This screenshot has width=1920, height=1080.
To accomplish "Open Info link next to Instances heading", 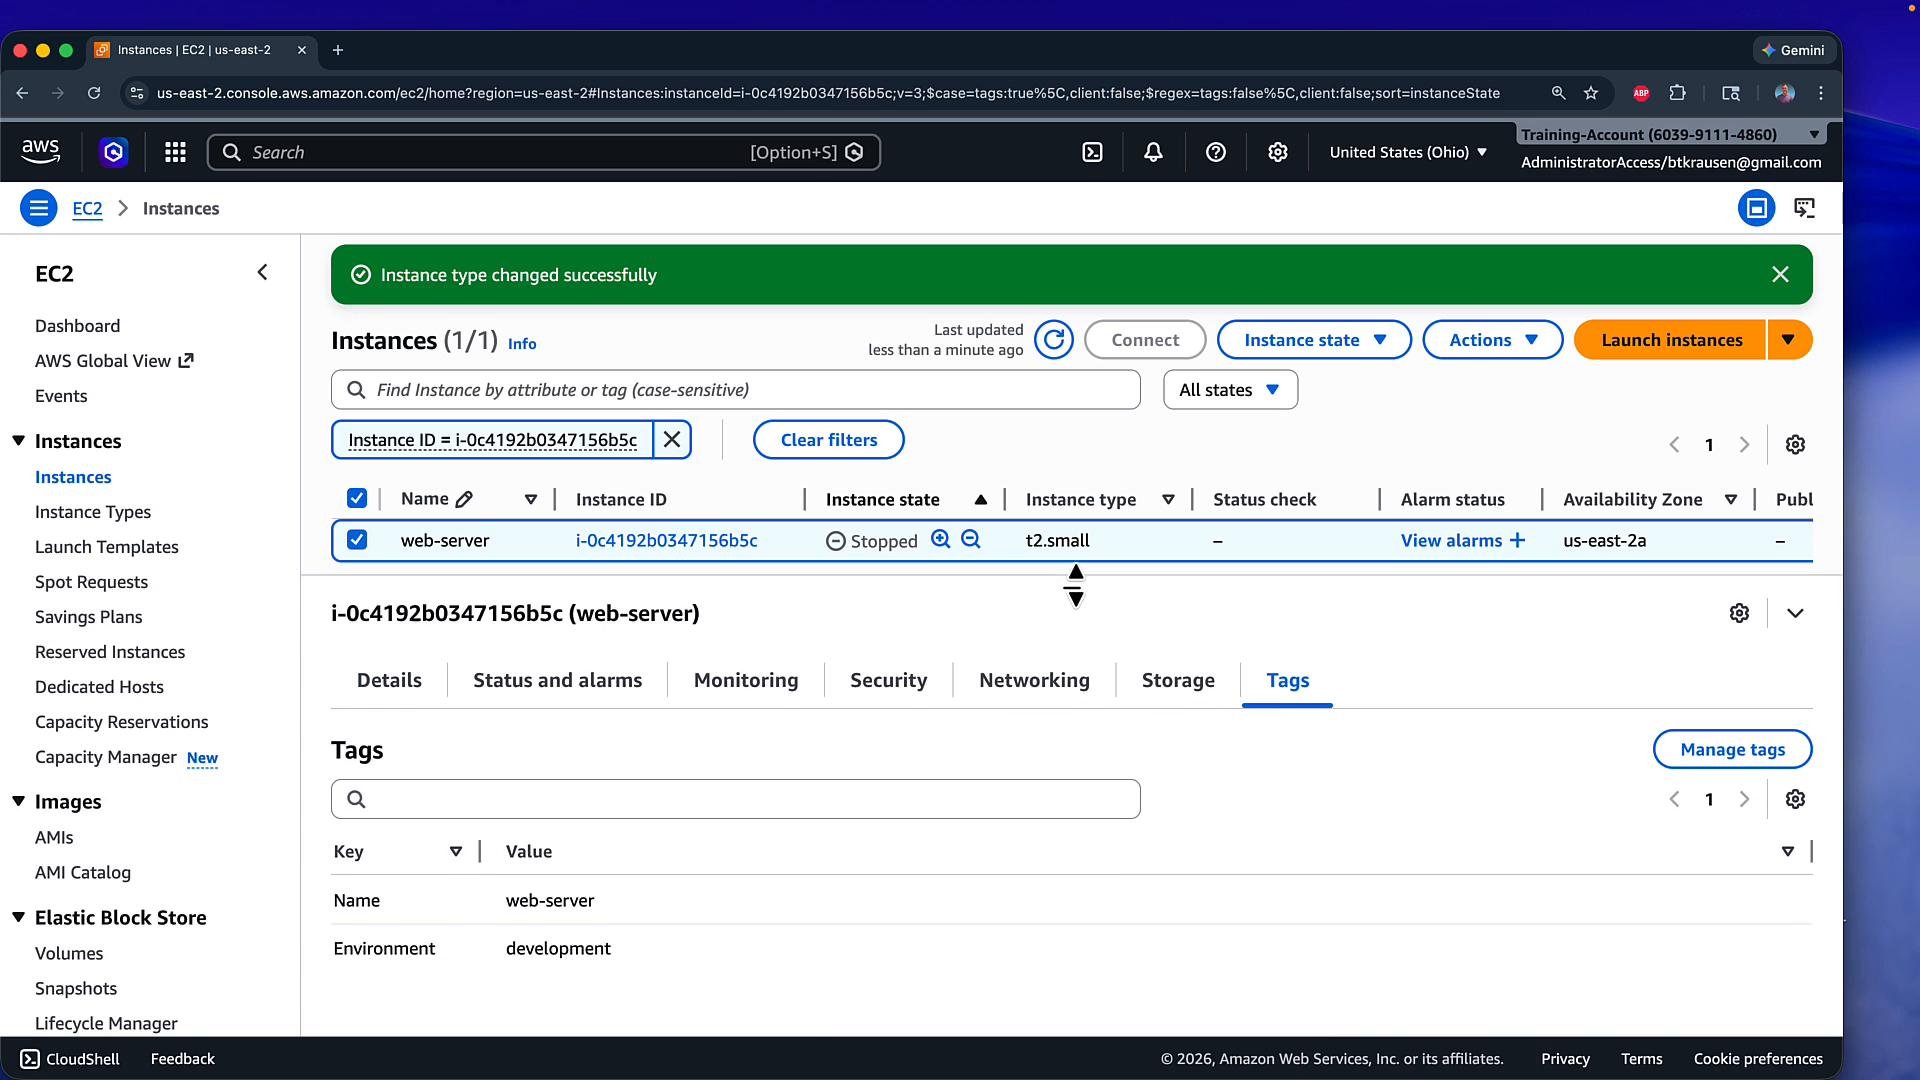I will coord(522,343).
